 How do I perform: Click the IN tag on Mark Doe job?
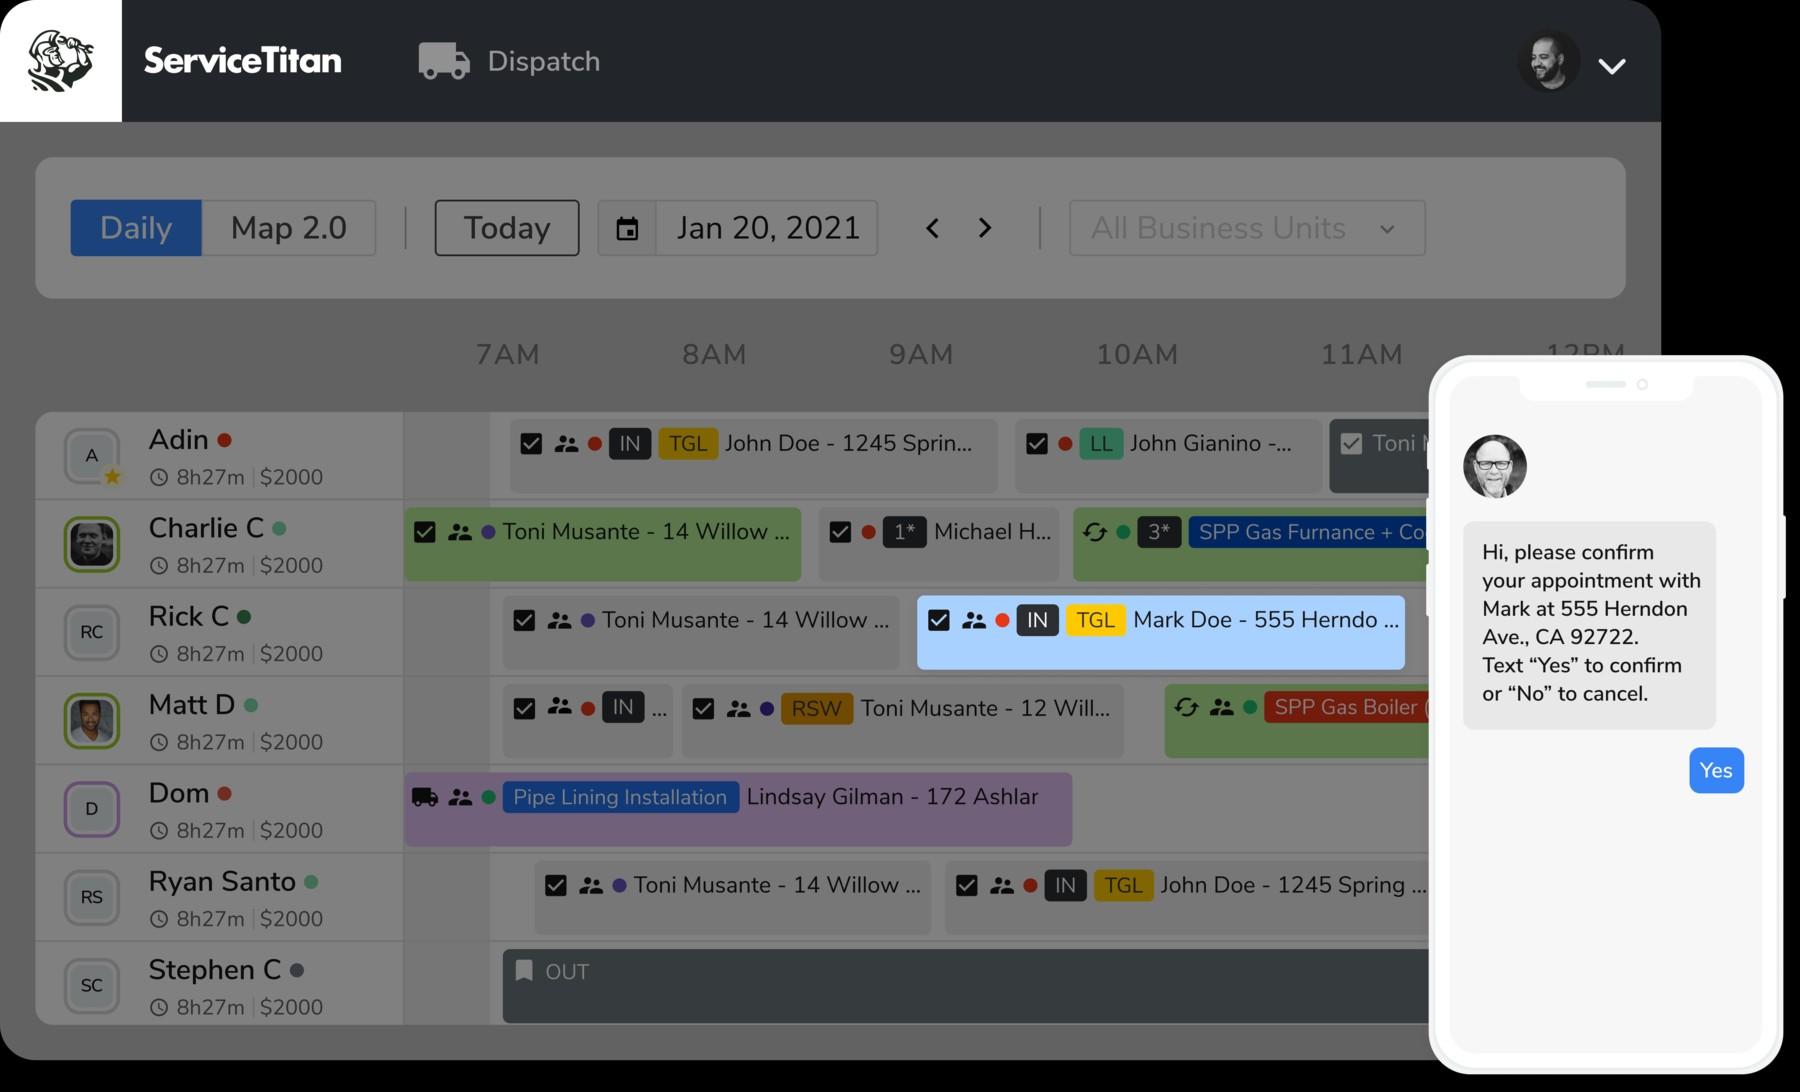click(x=1037, y=620)
